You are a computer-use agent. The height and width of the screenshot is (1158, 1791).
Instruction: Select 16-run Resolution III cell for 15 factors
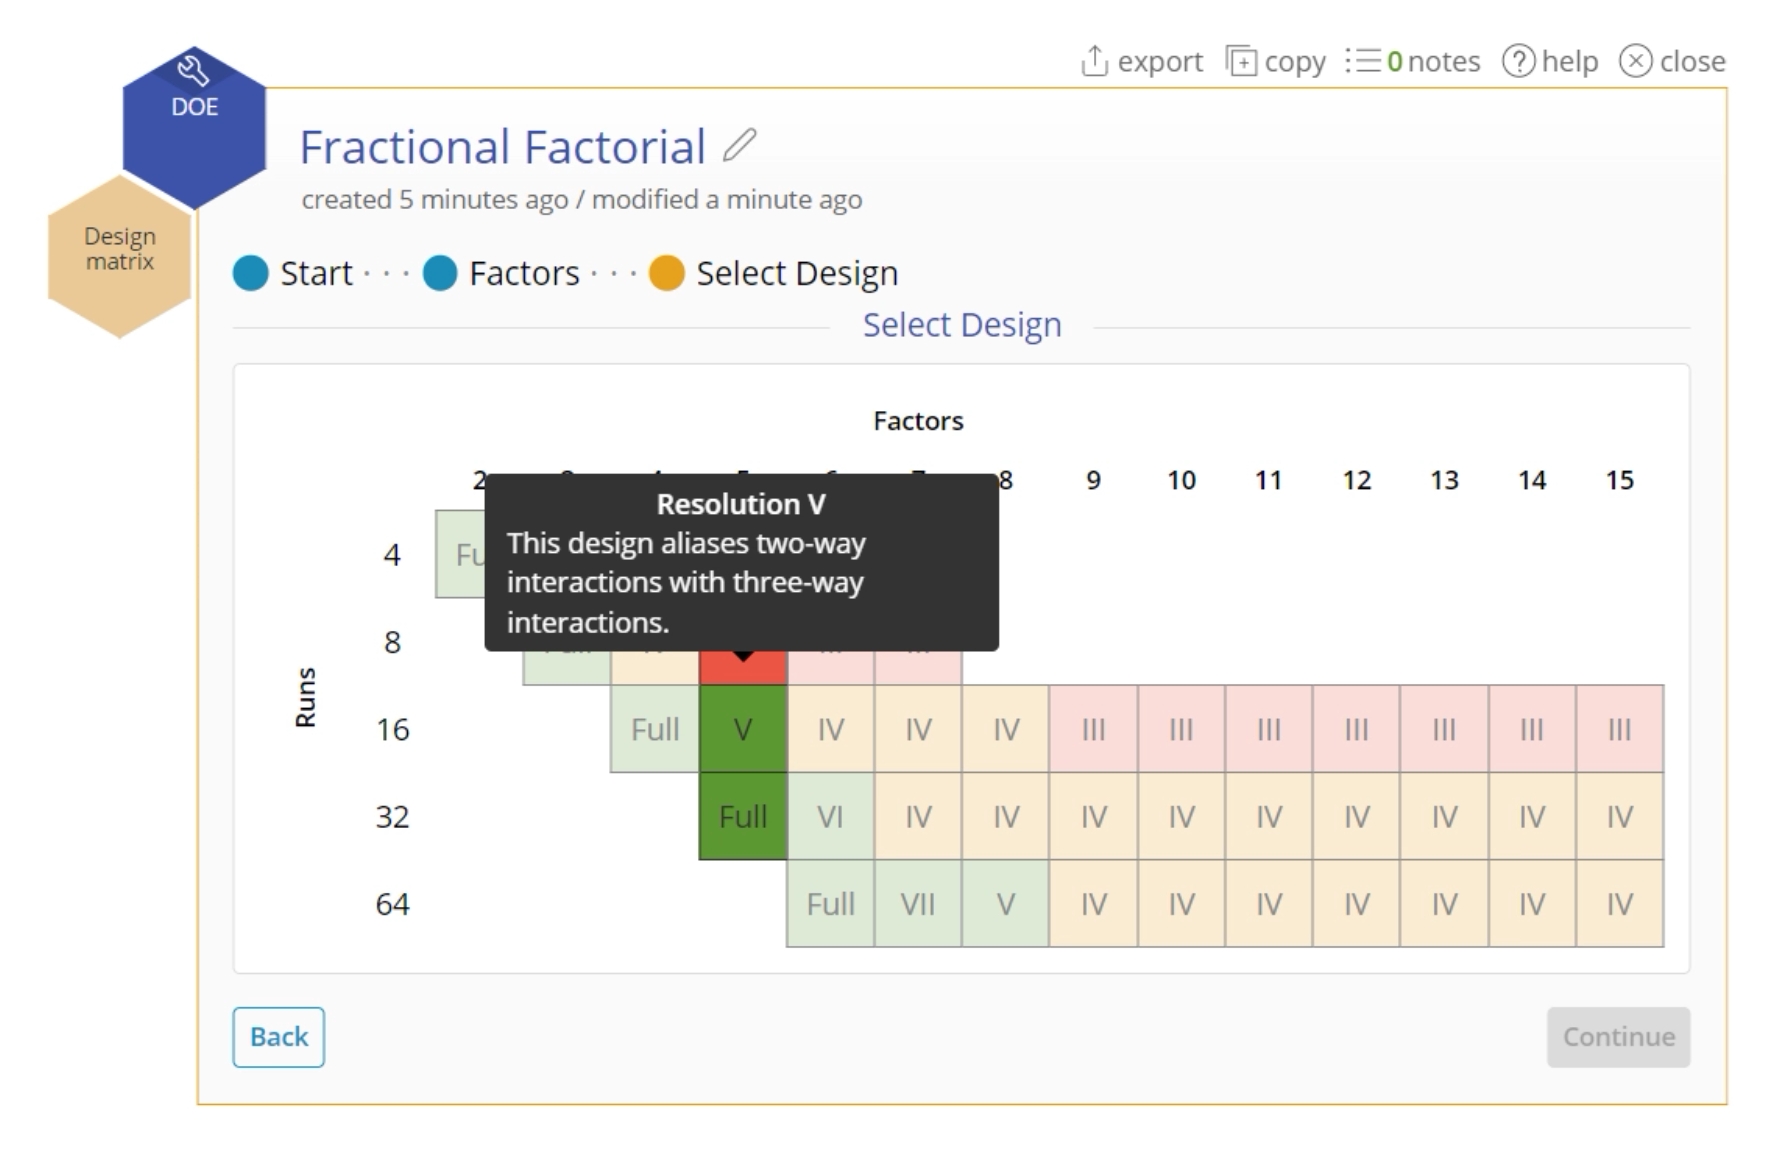pos(1619,729)
